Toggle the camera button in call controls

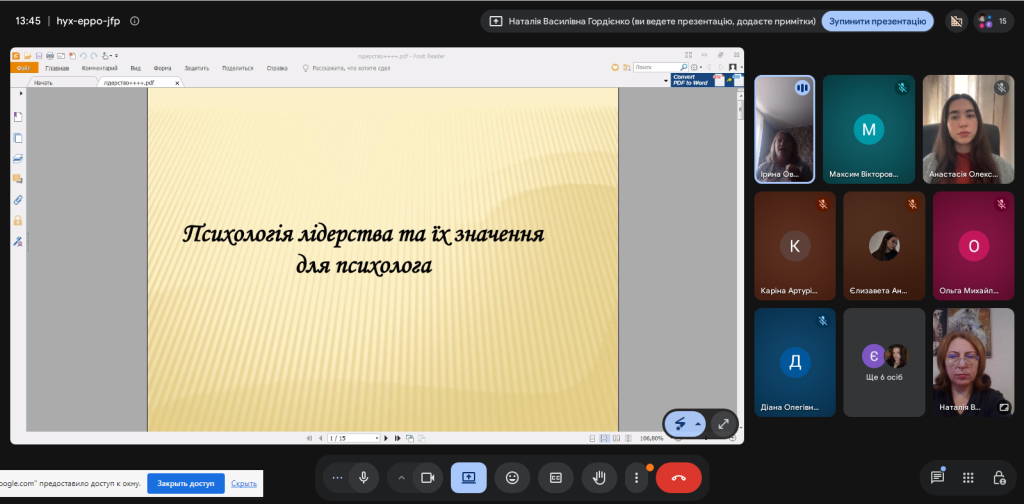428,478
